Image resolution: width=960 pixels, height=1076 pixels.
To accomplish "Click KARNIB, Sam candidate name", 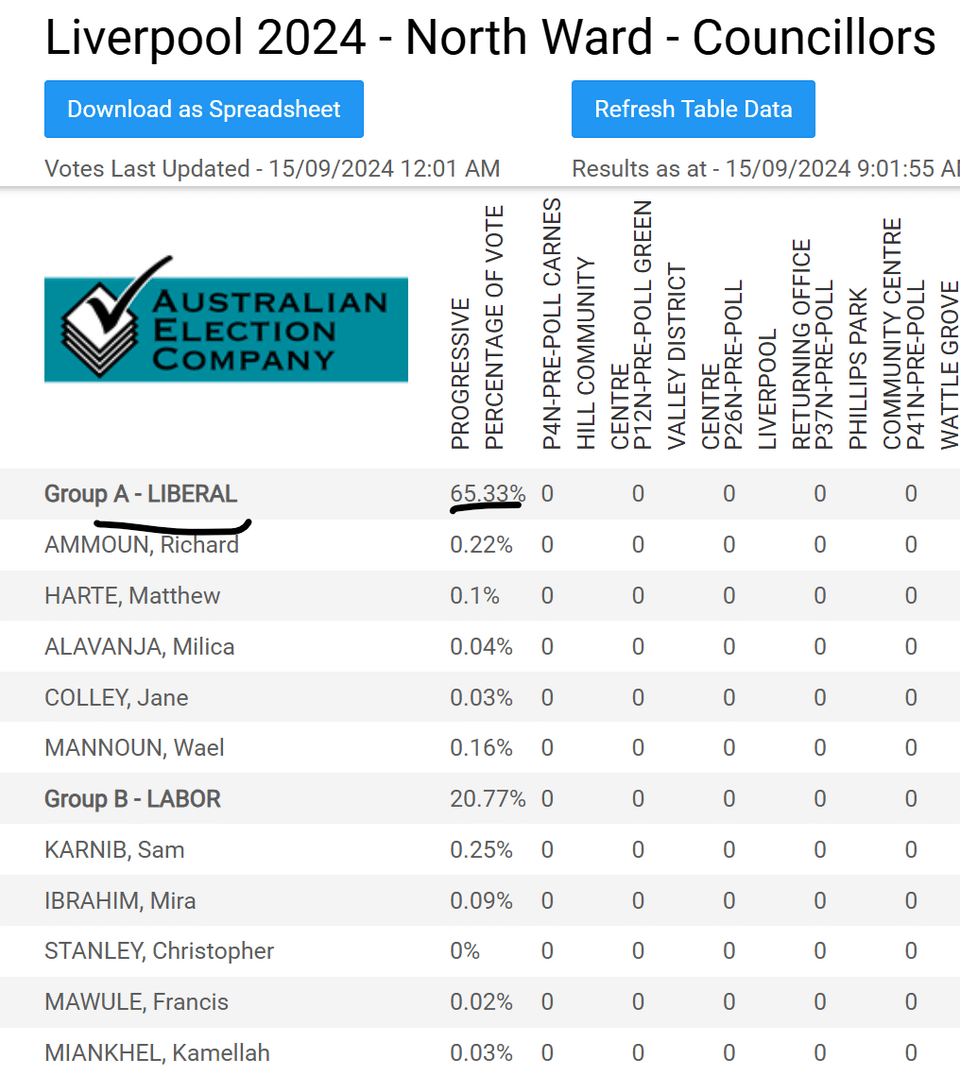I will click(x=115, y=850).
